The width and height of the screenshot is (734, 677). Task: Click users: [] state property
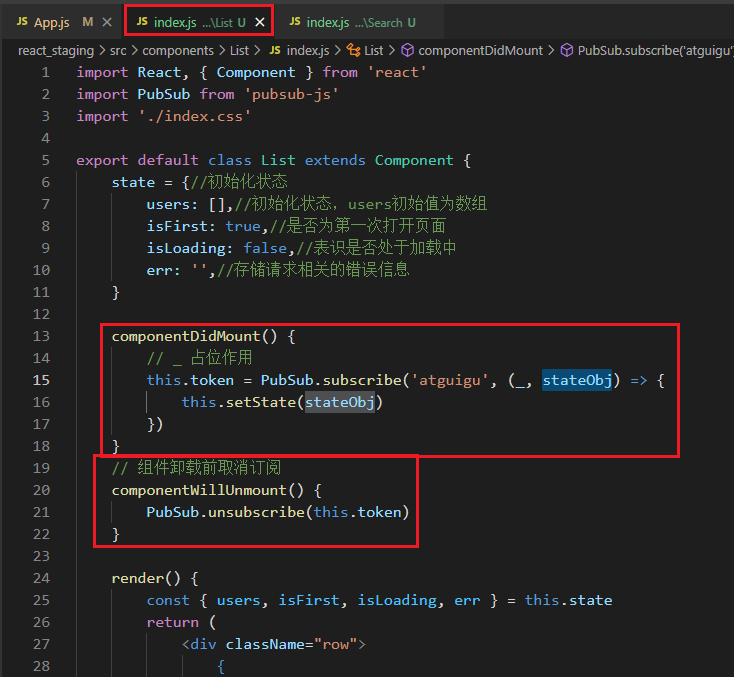186,204
